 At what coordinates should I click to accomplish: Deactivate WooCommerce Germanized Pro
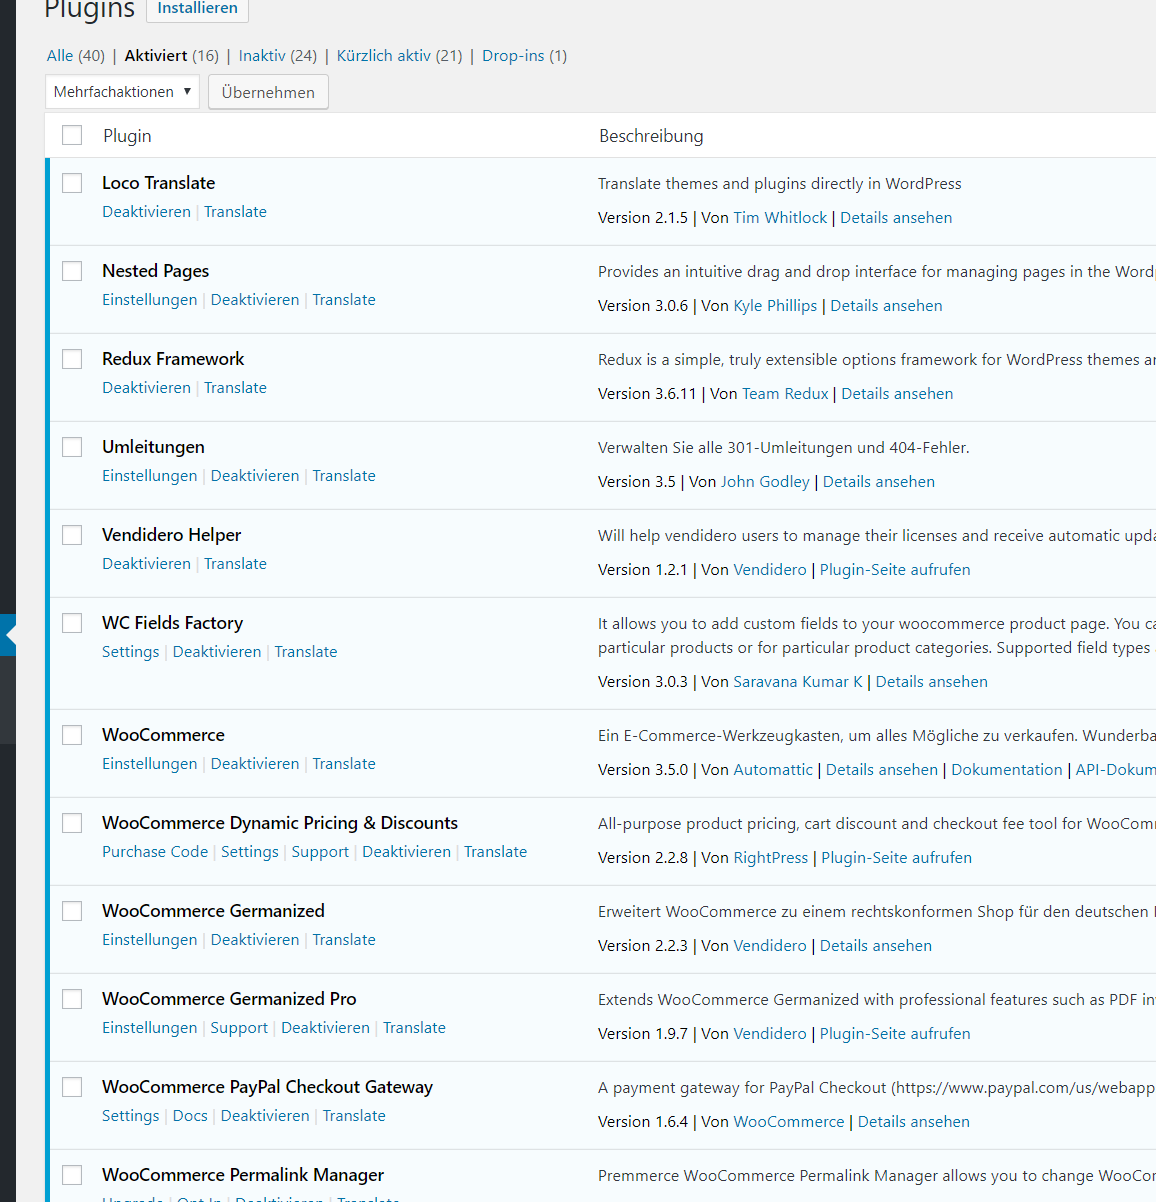click(325, 1028)
